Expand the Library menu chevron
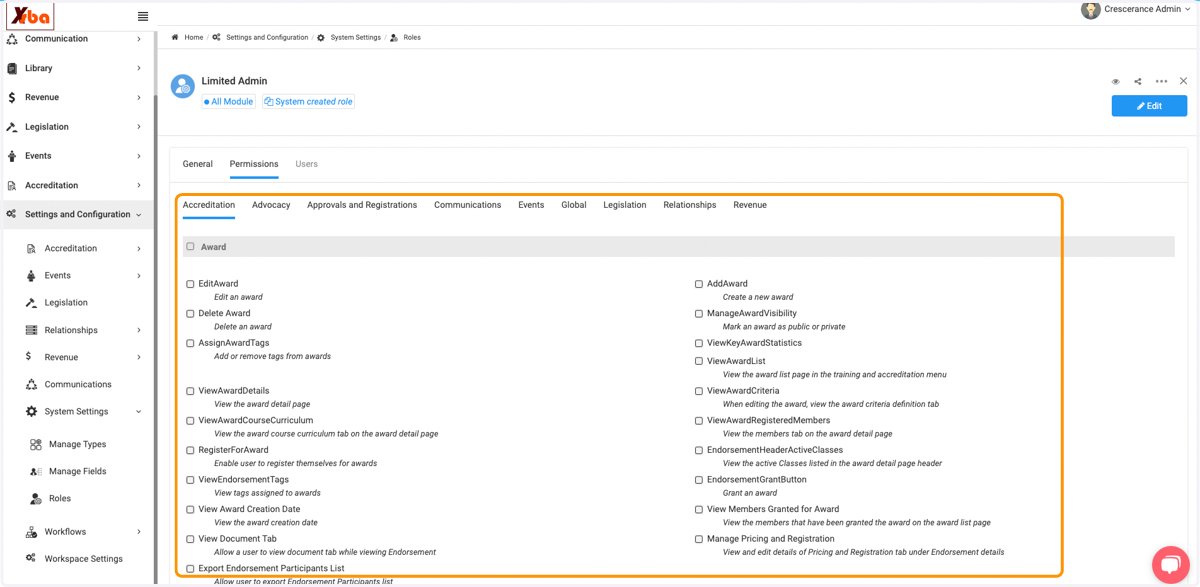 click(x=139, y=68)
